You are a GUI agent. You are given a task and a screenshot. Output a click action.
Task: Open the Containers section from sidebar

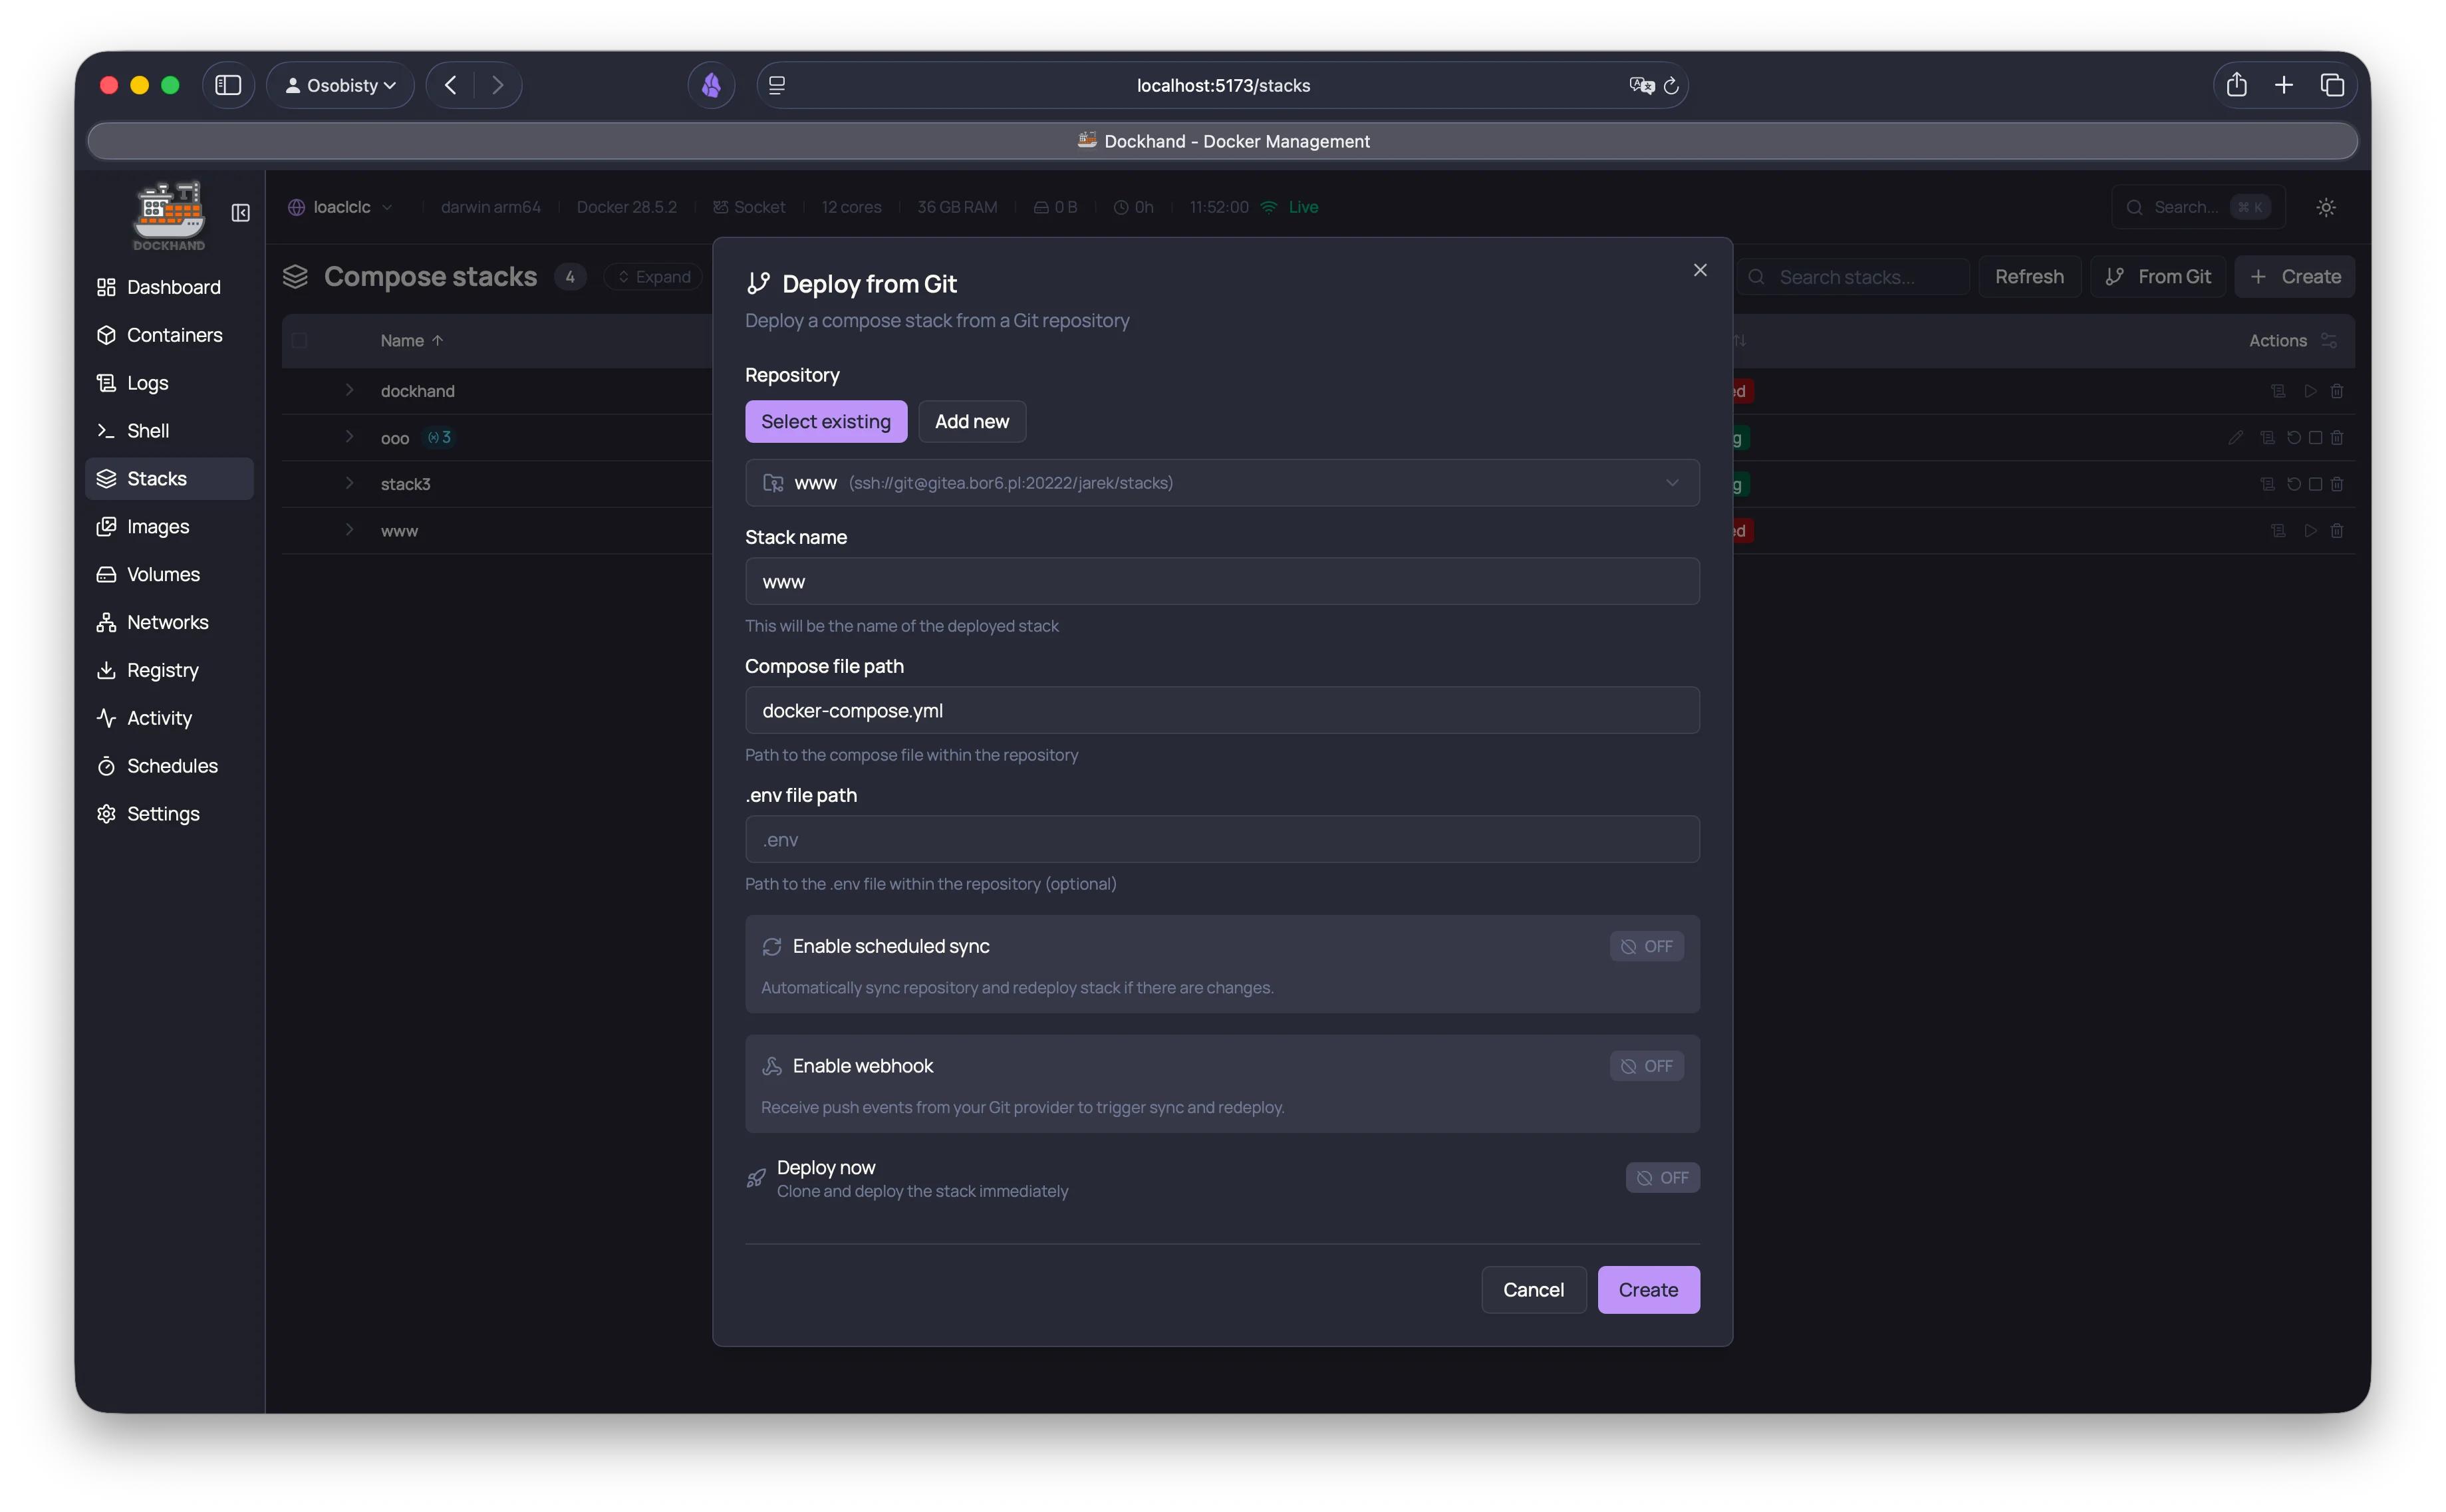click(174, 335)
